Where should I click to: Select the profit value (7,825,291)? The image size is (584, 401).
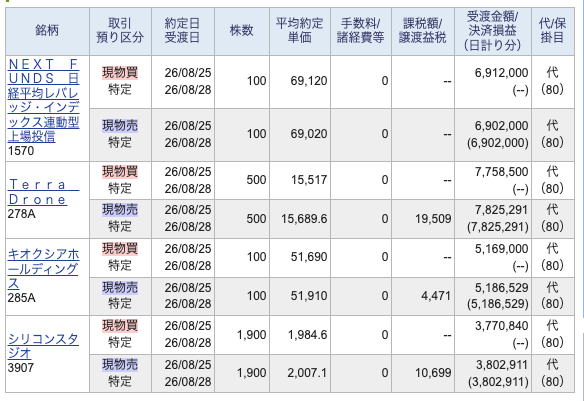498,227
